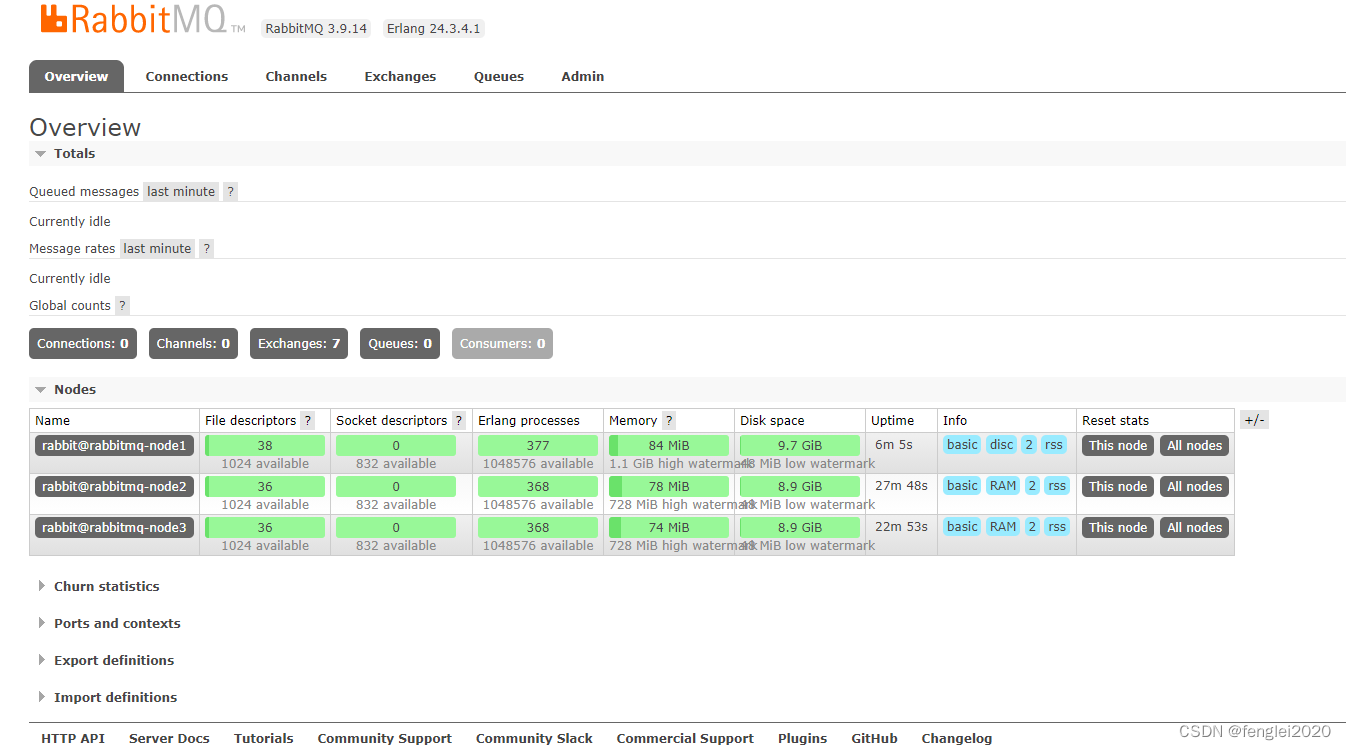Image resolution: width=1346 pixels, height=750 pixels.
Task: Open the Changelog footer link
Action: point(957,739)
